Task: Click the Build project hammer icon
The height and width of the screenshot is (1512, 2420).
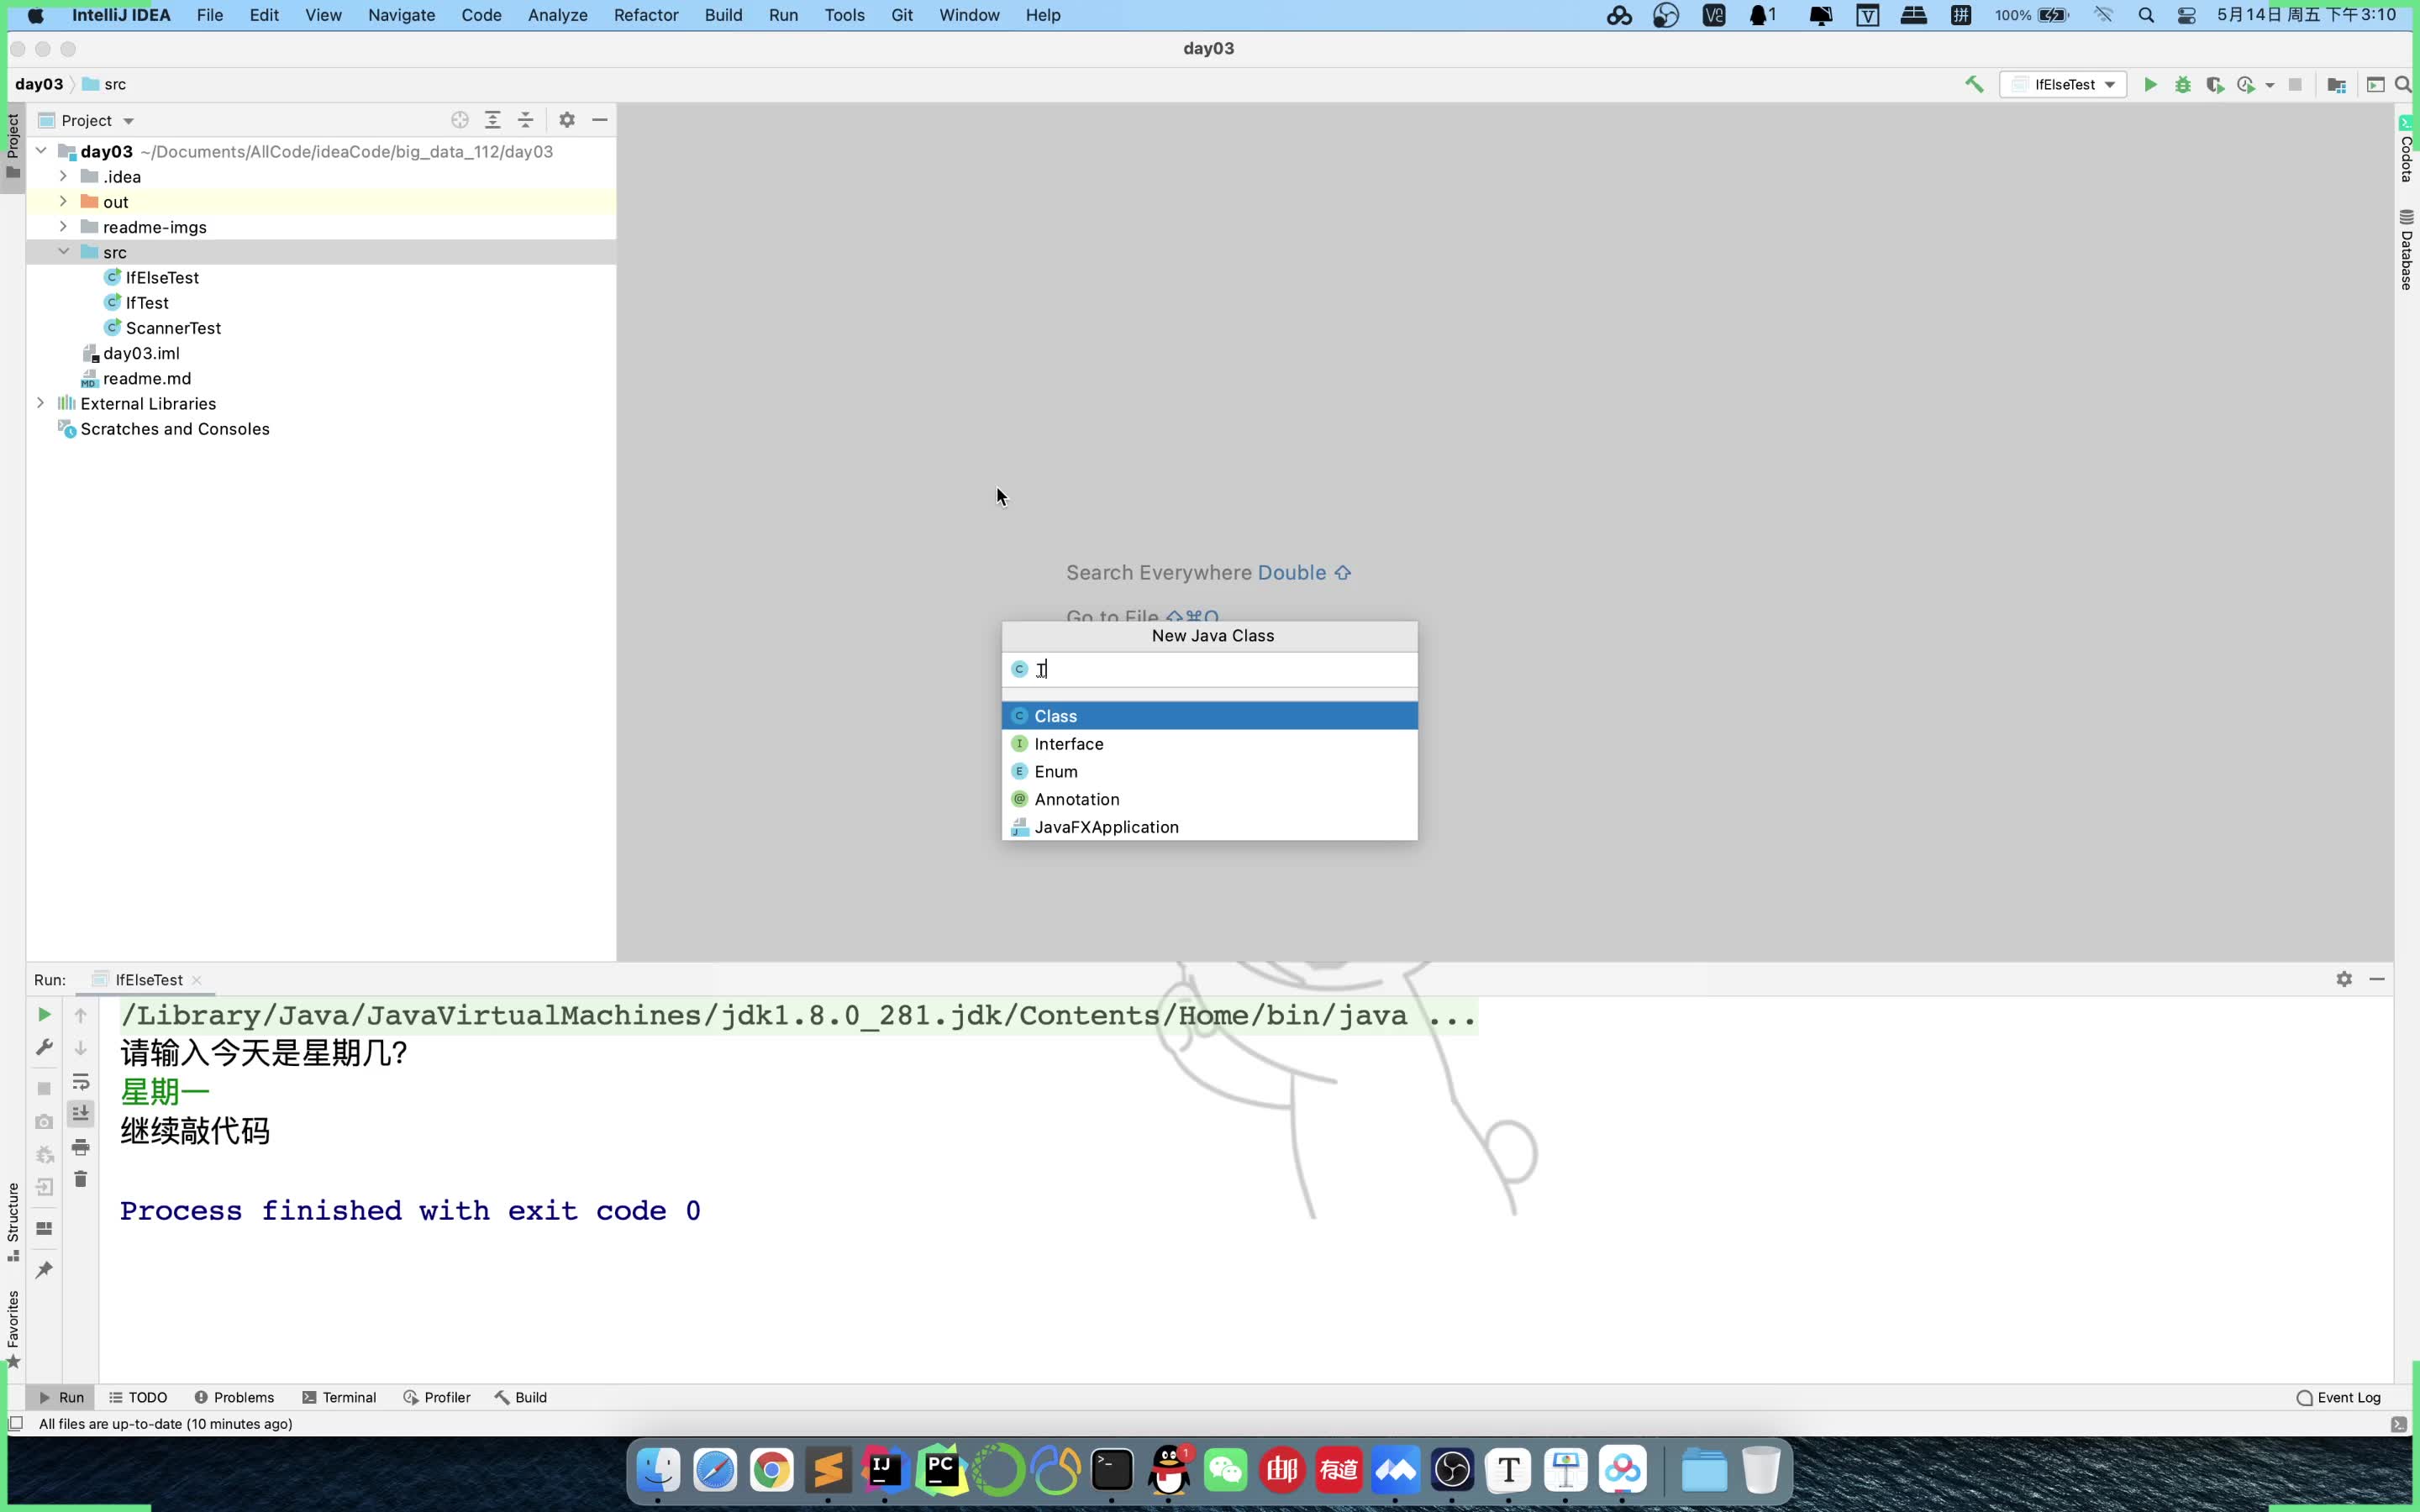Action: pos(1974,85)
